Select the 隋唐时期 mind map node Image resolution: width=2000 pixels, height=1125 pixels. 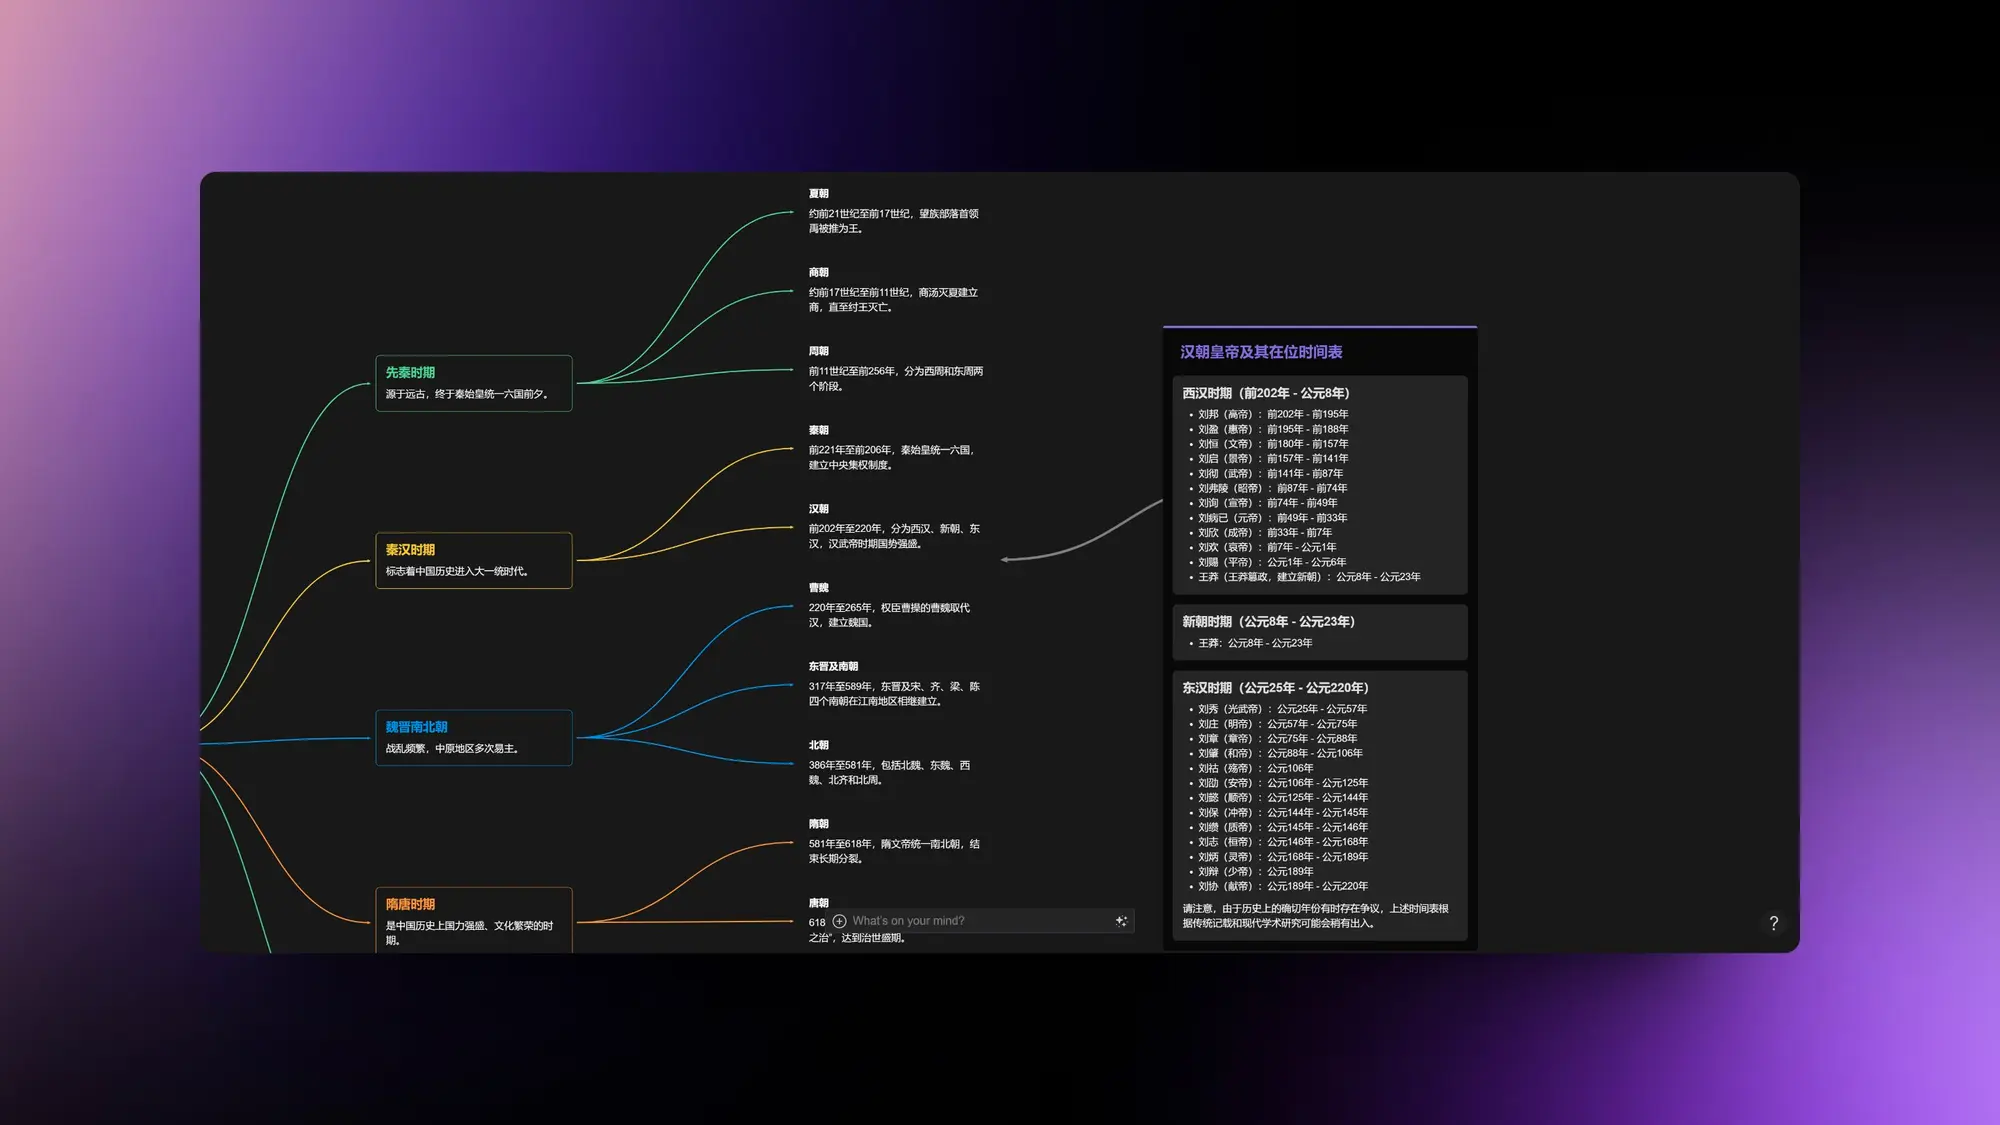point(473,917)
